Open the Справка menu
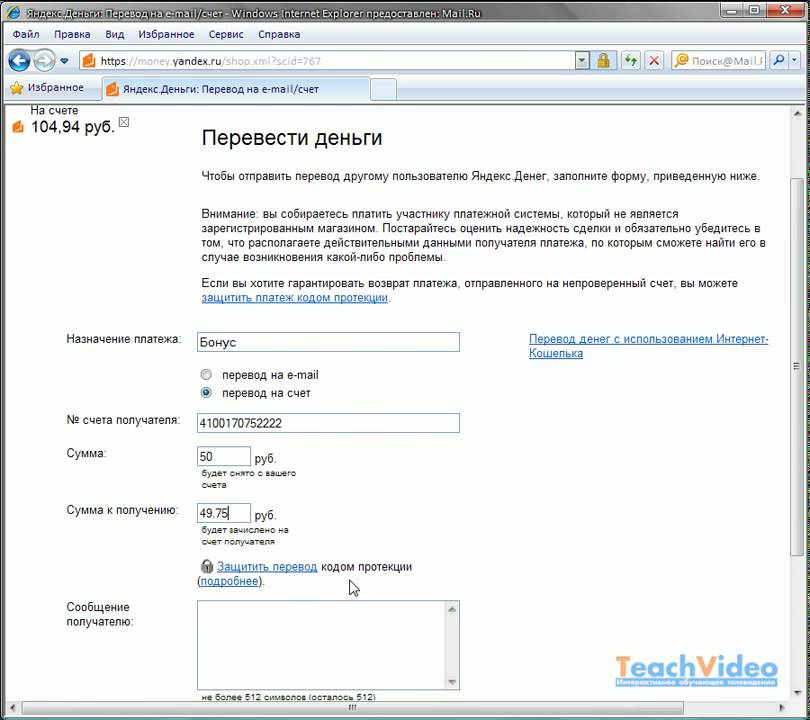Image resolution: width=810 pixels, height=720 pixels. [x=279, y=34]
